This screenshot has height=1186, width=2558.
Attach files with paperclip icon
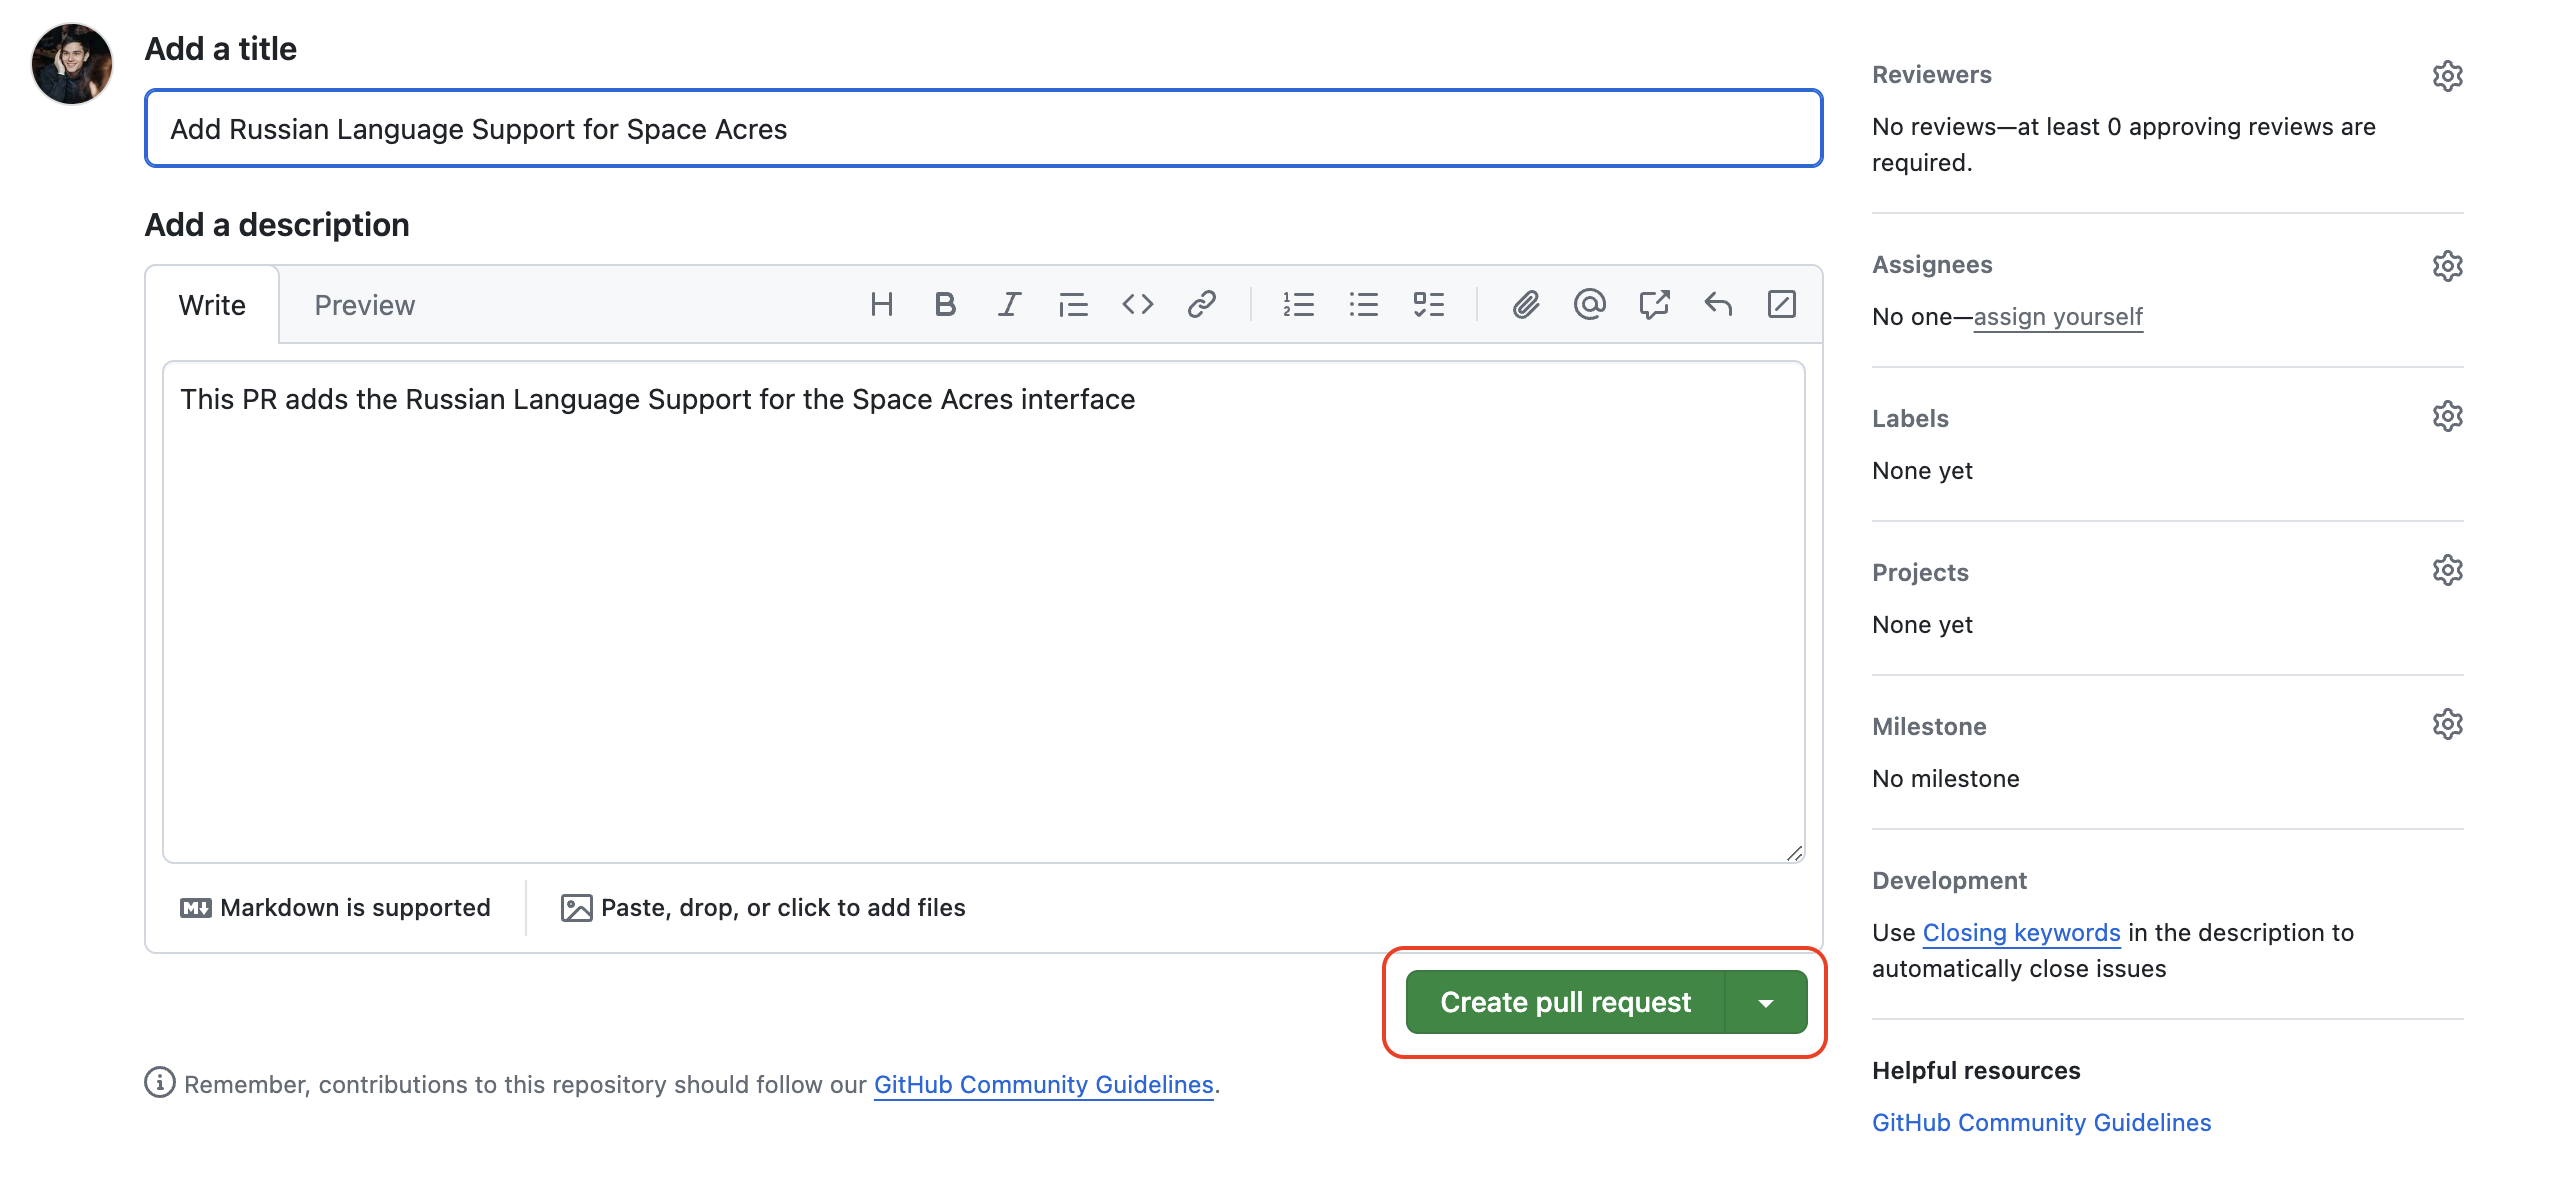[1525, 305]
